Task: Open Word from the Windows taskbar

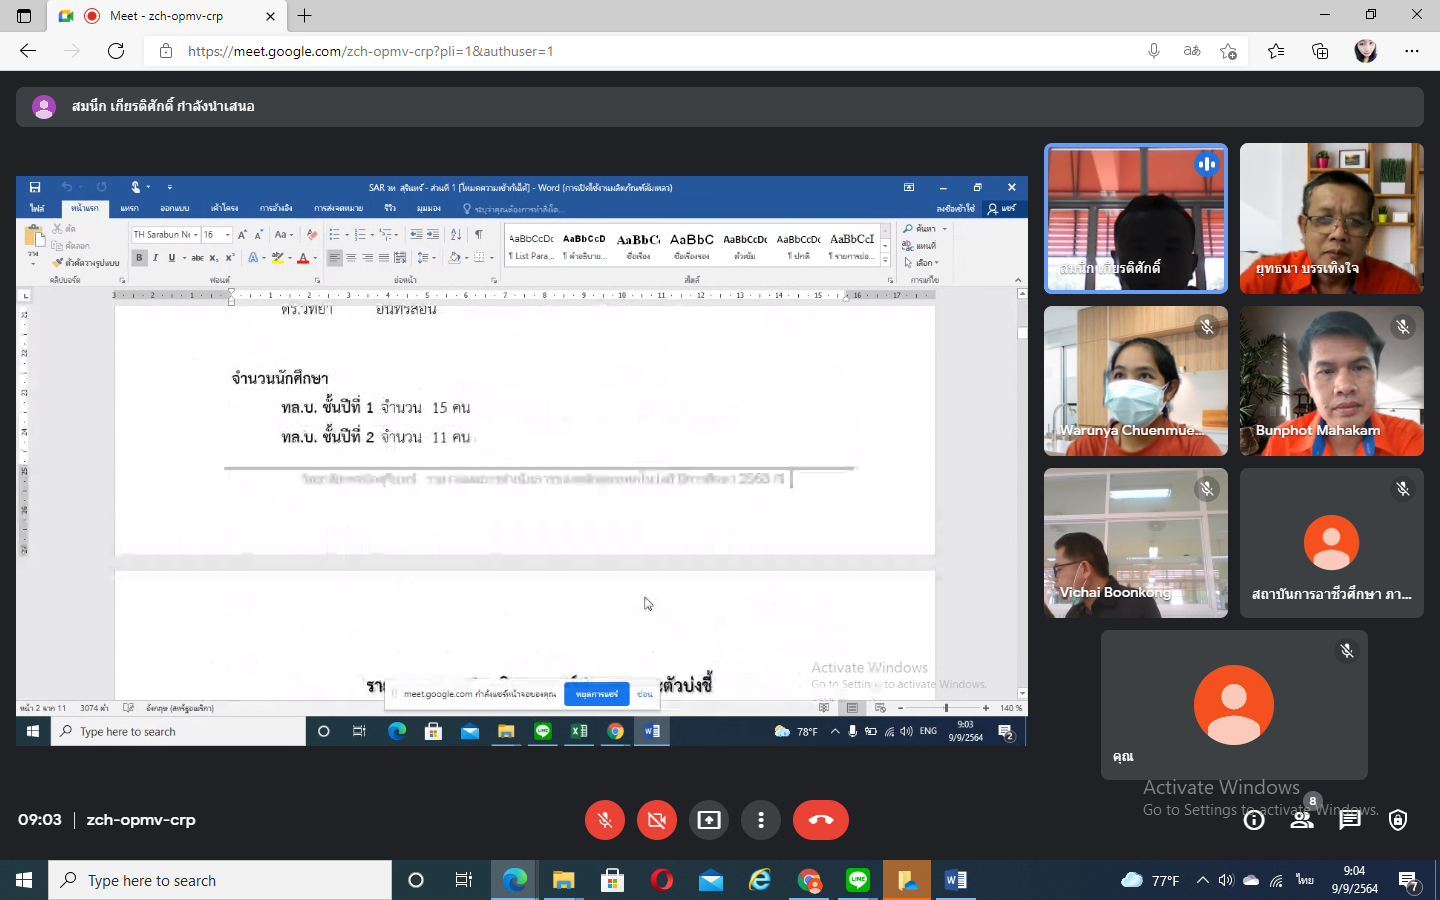Action: point(956,880)
